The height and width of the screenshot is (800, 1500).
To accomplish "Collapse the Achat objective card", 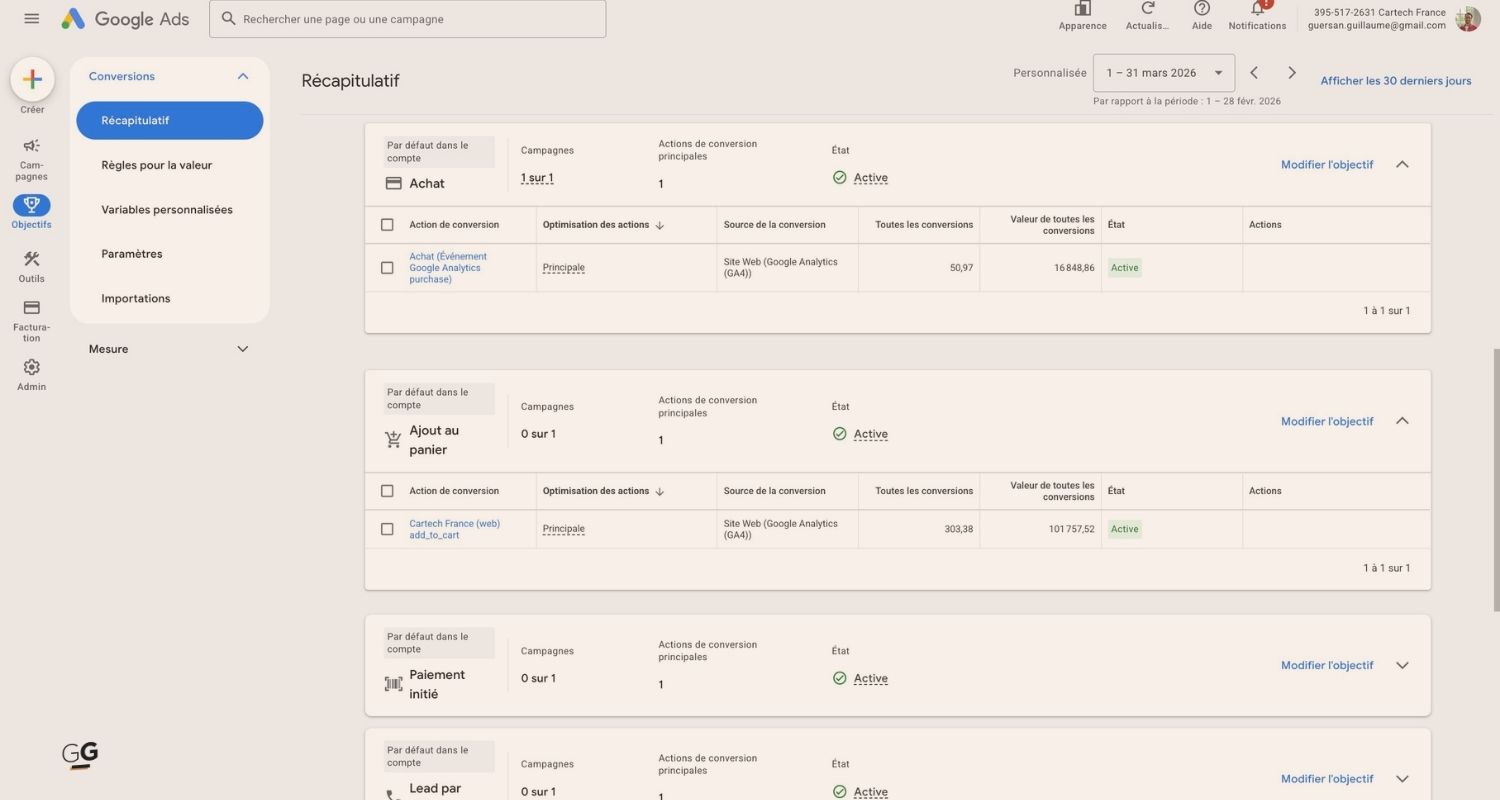I will pos(1402,164).
